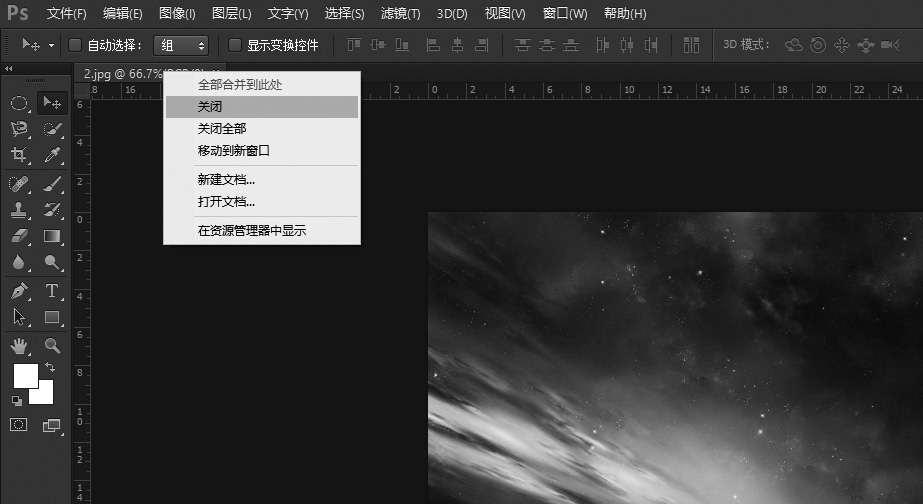Click 新建文档... in the context menu
The height and width of the screenshot is (504, 923).
pos(226,180)
